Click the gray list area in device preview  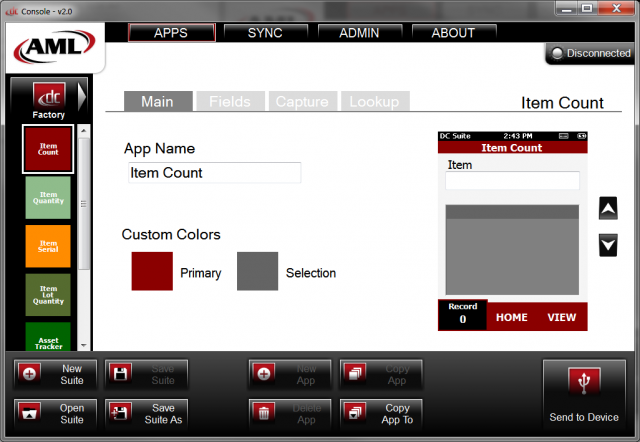512,250
